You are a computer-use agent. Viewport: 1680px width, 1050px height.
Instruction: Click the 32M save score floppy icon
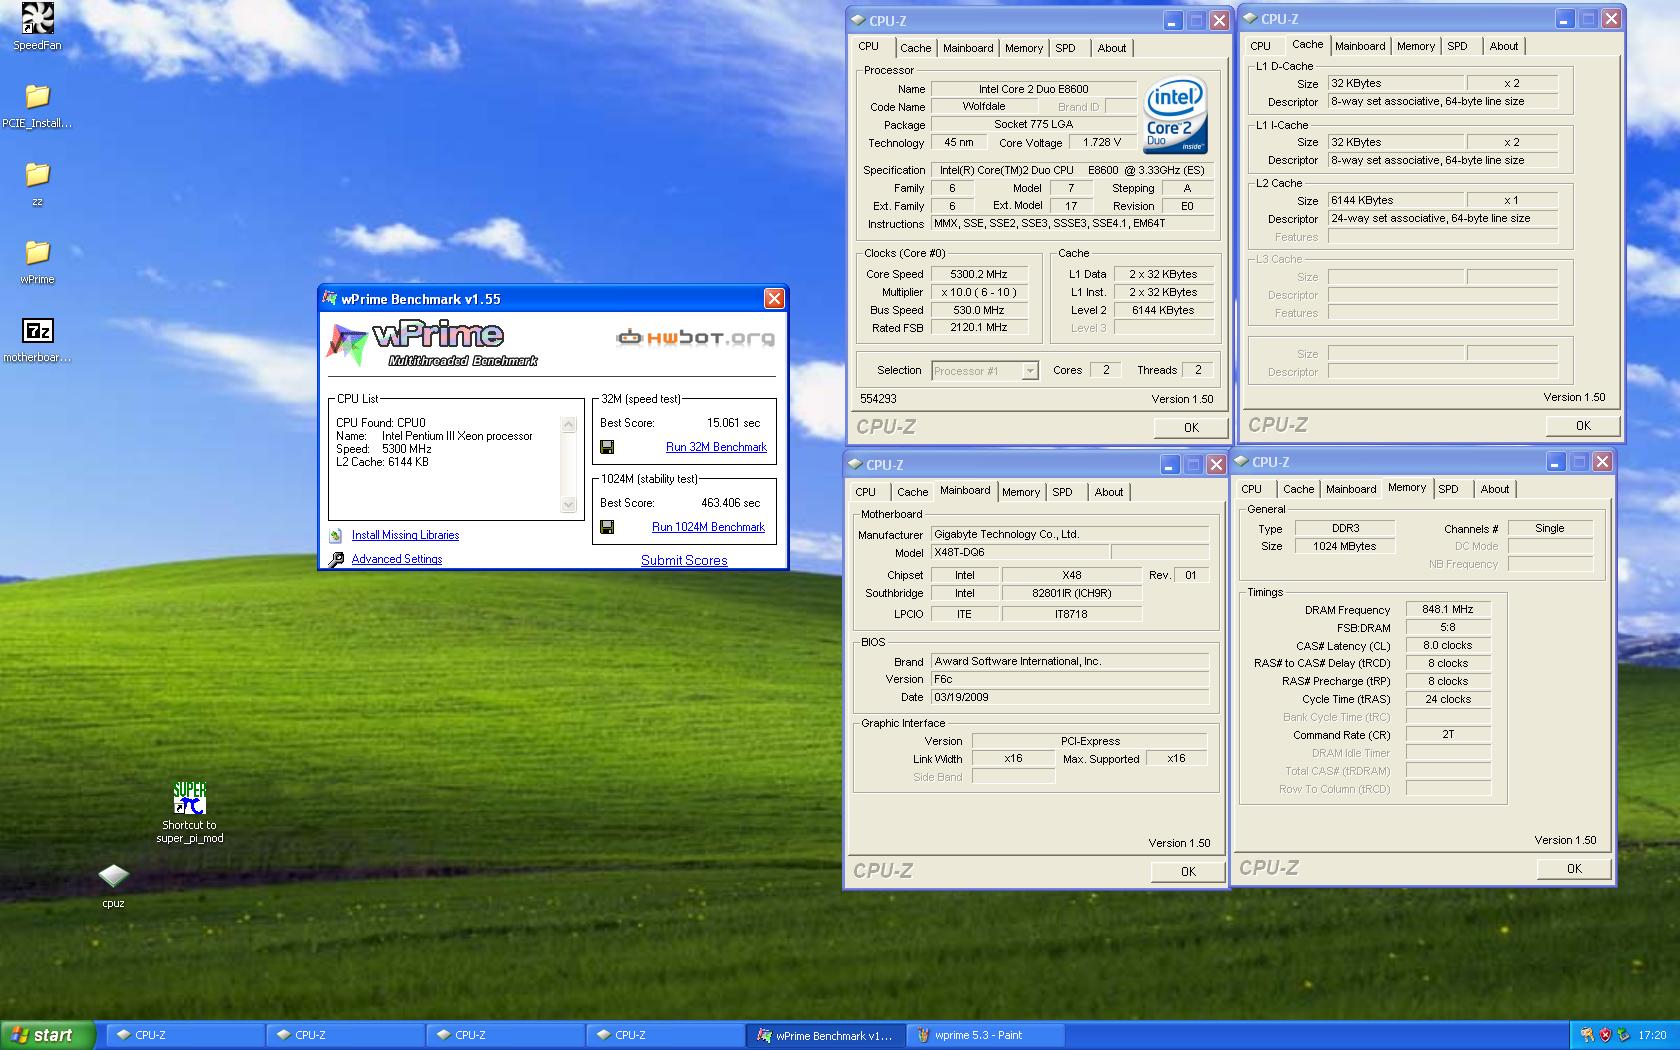point(606,447)
